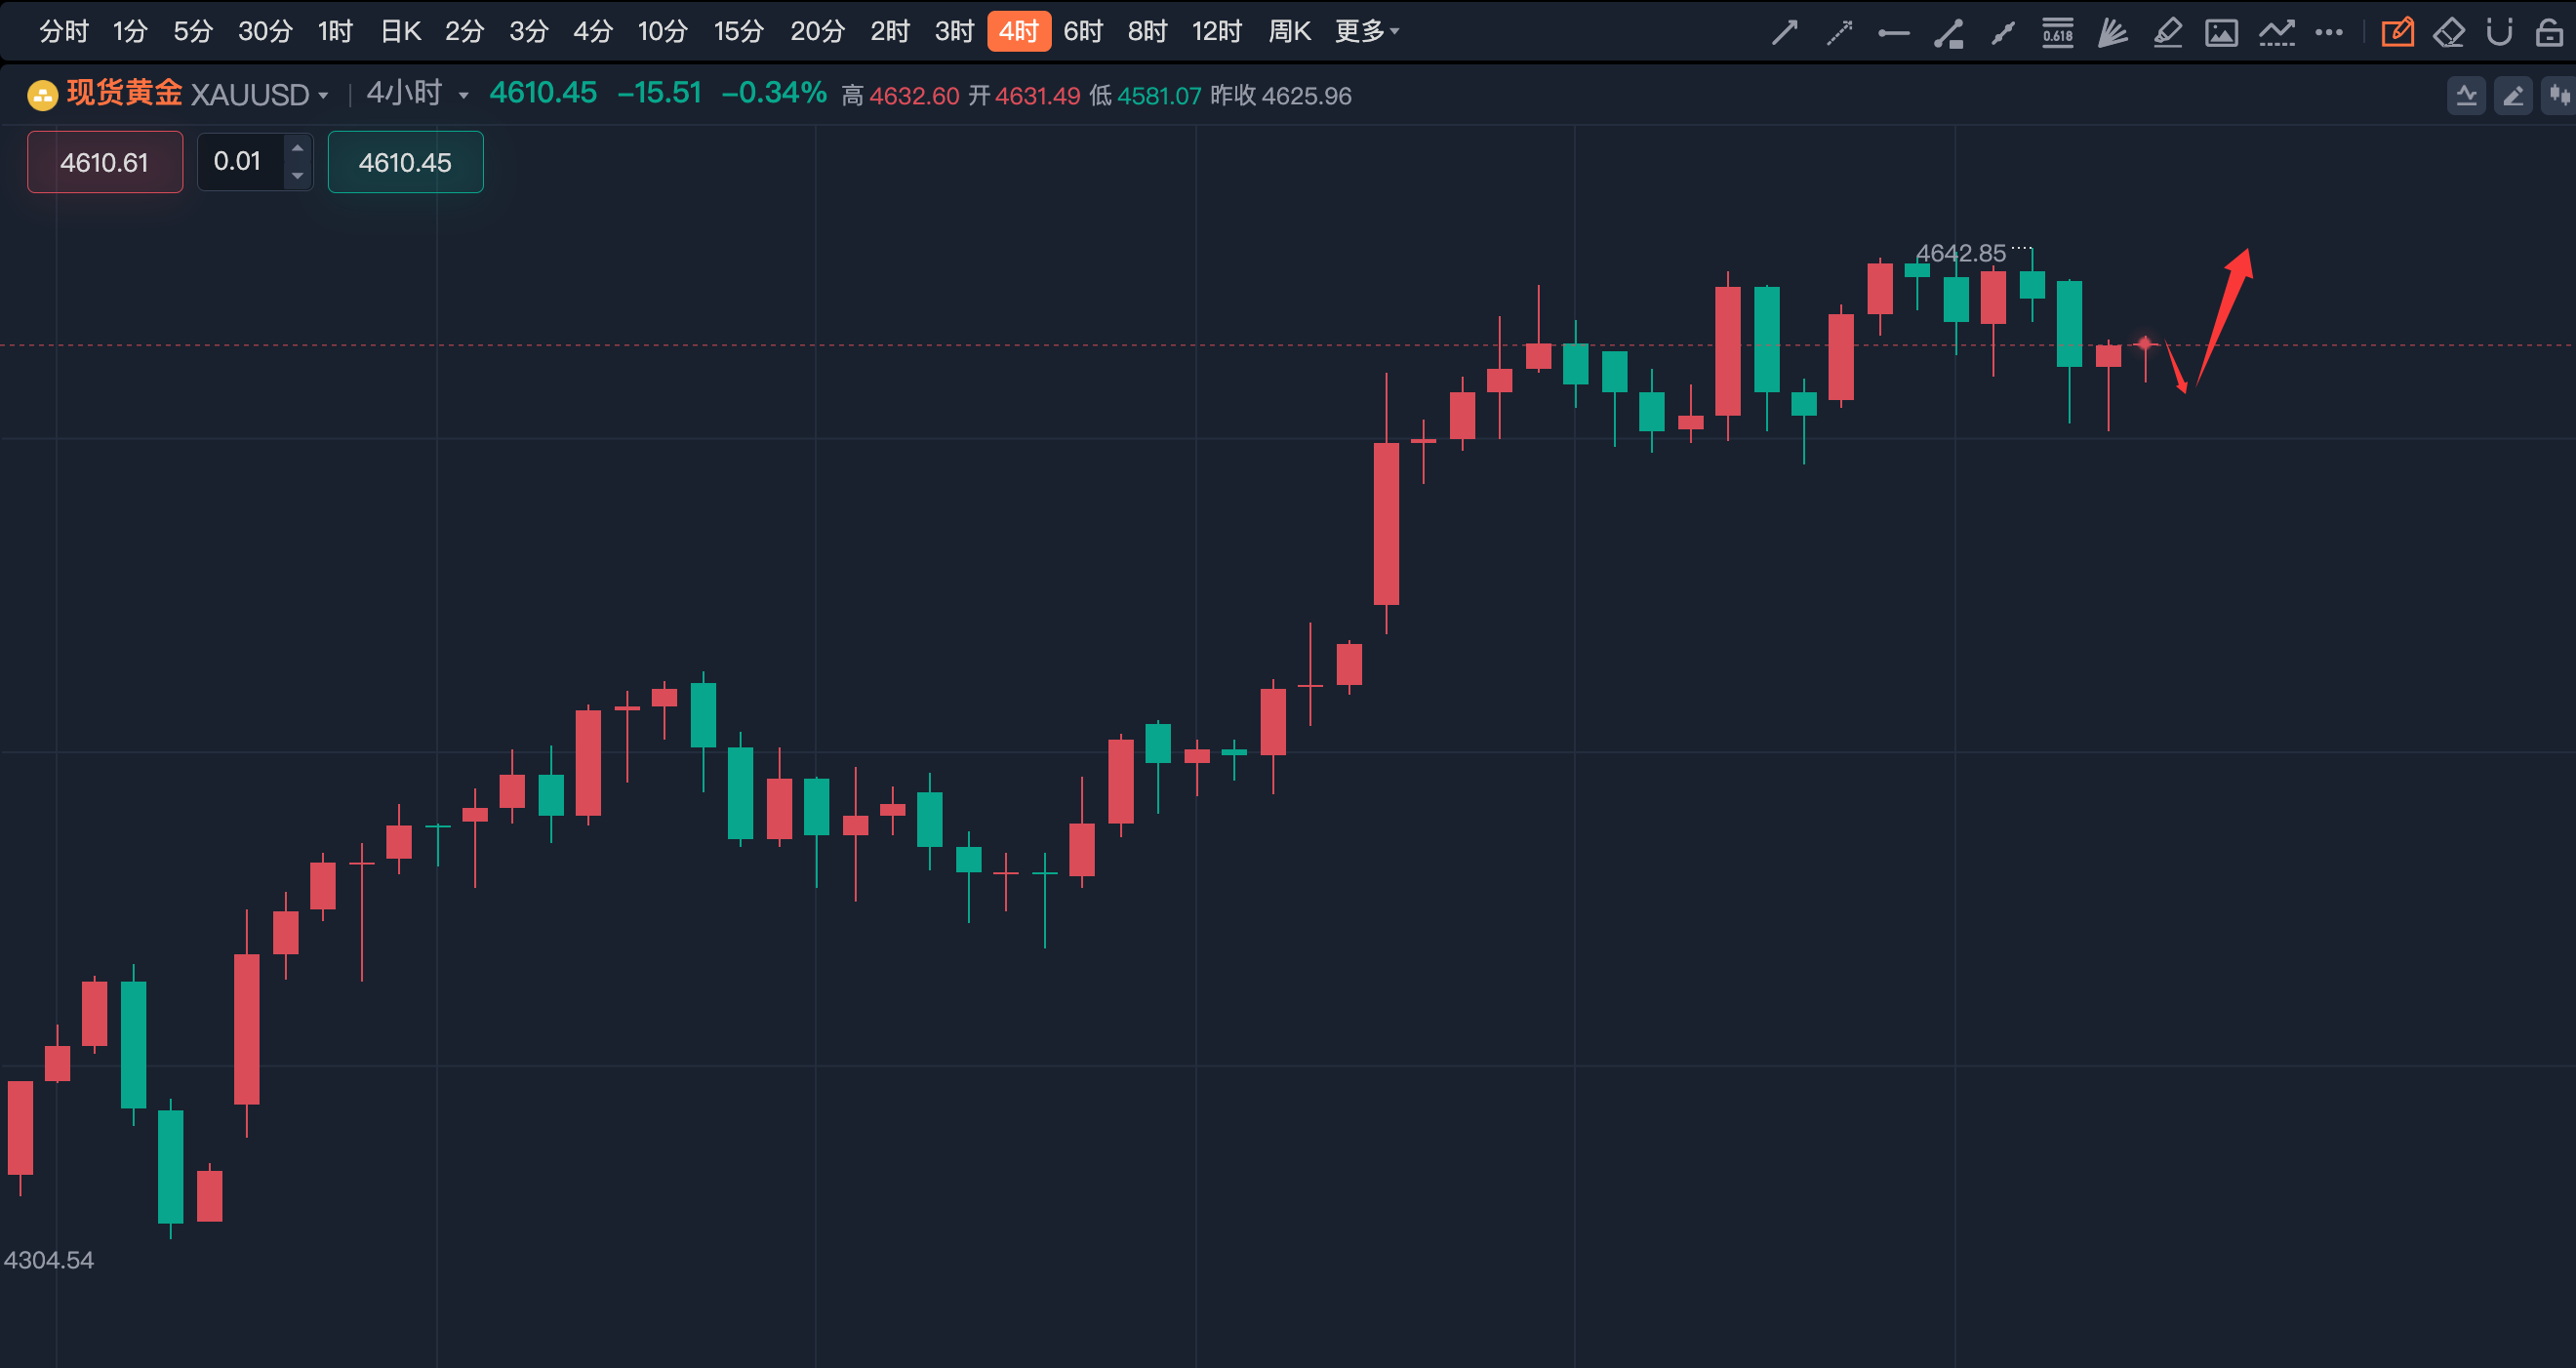Click the eraser tool icon
This screenshot has width=2576, height=1368.
pos(2449,33)
